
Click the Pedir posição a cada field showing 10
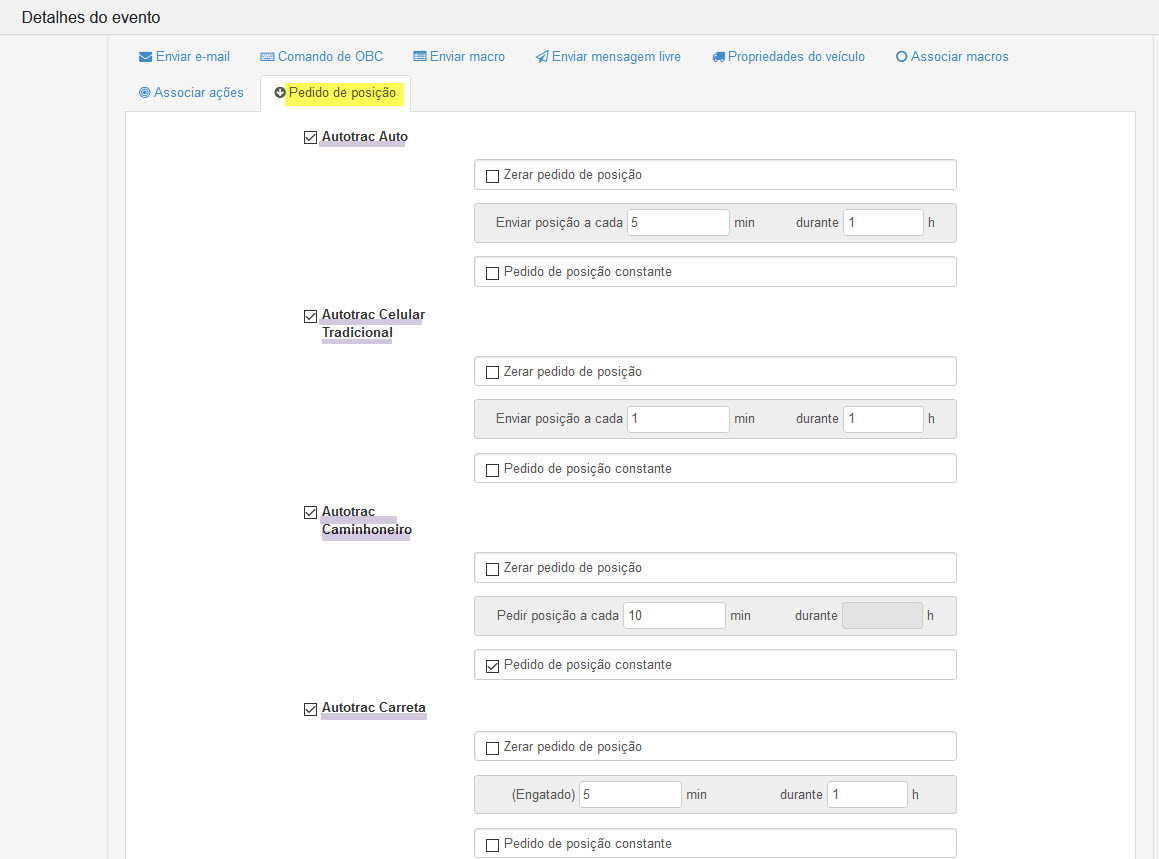(x=674, y=616)
